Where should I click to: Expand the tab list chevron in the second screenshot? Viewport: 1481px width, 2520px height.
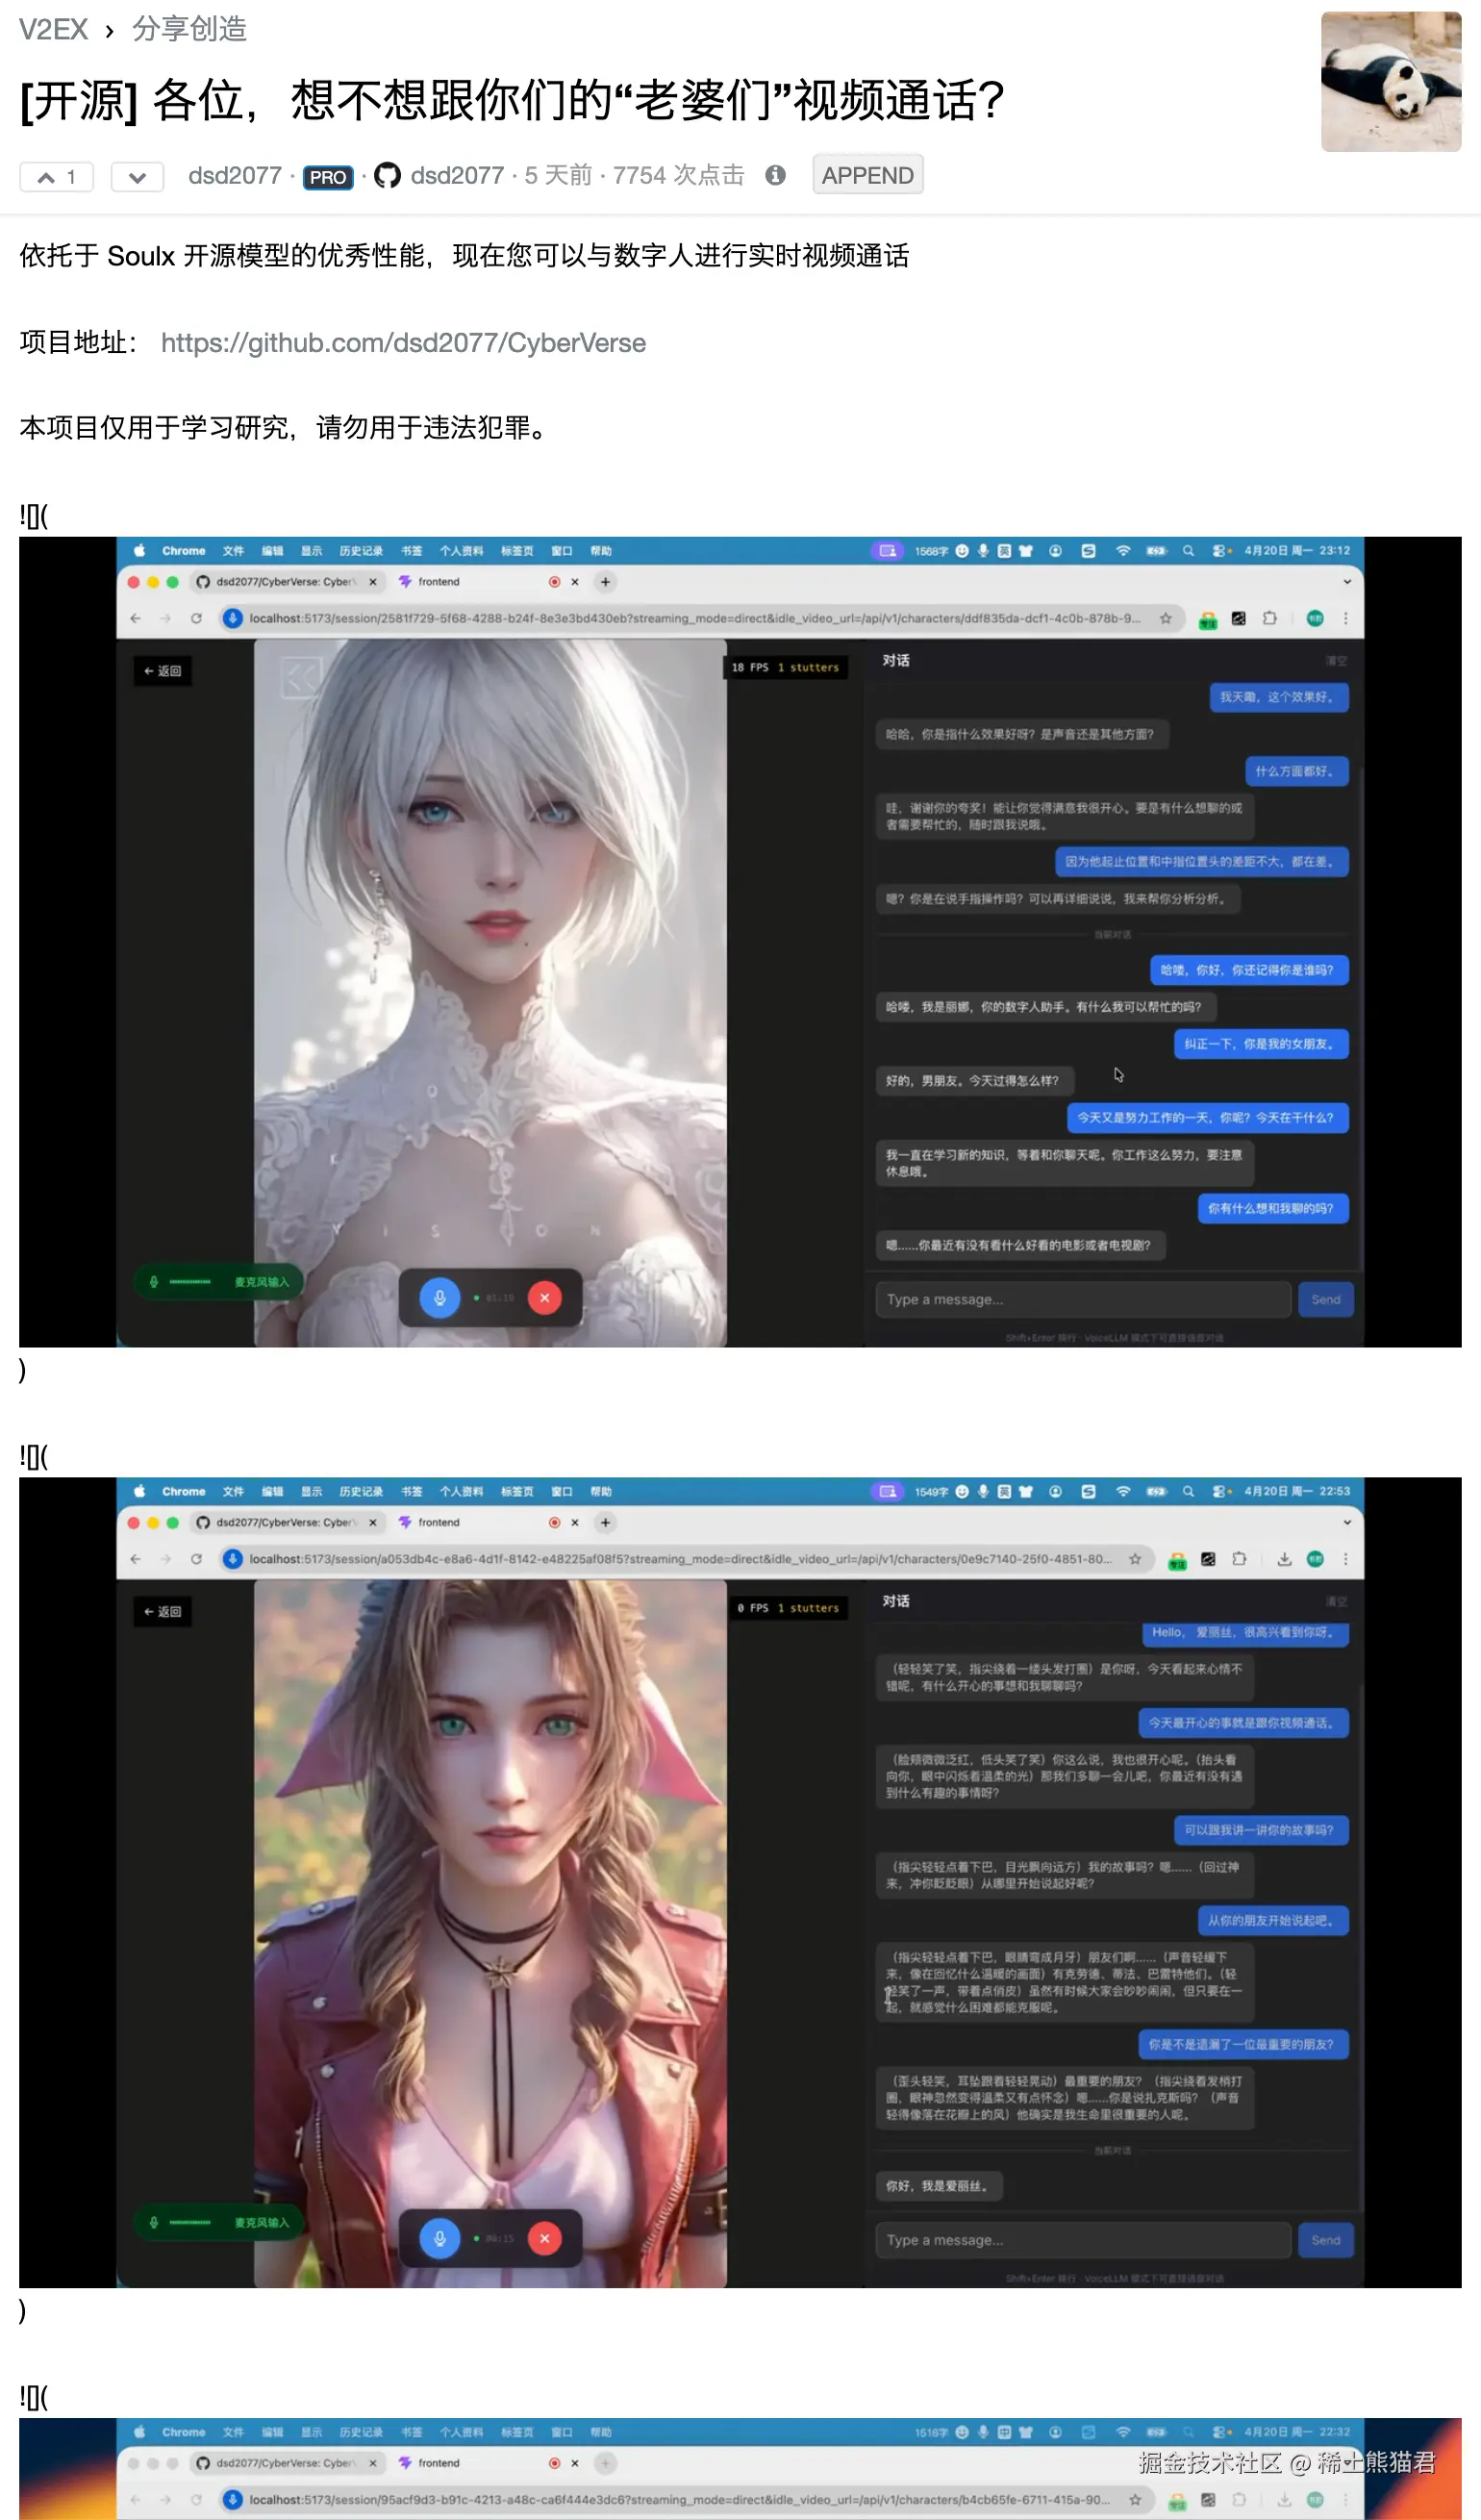(x=1346, y=1523)
